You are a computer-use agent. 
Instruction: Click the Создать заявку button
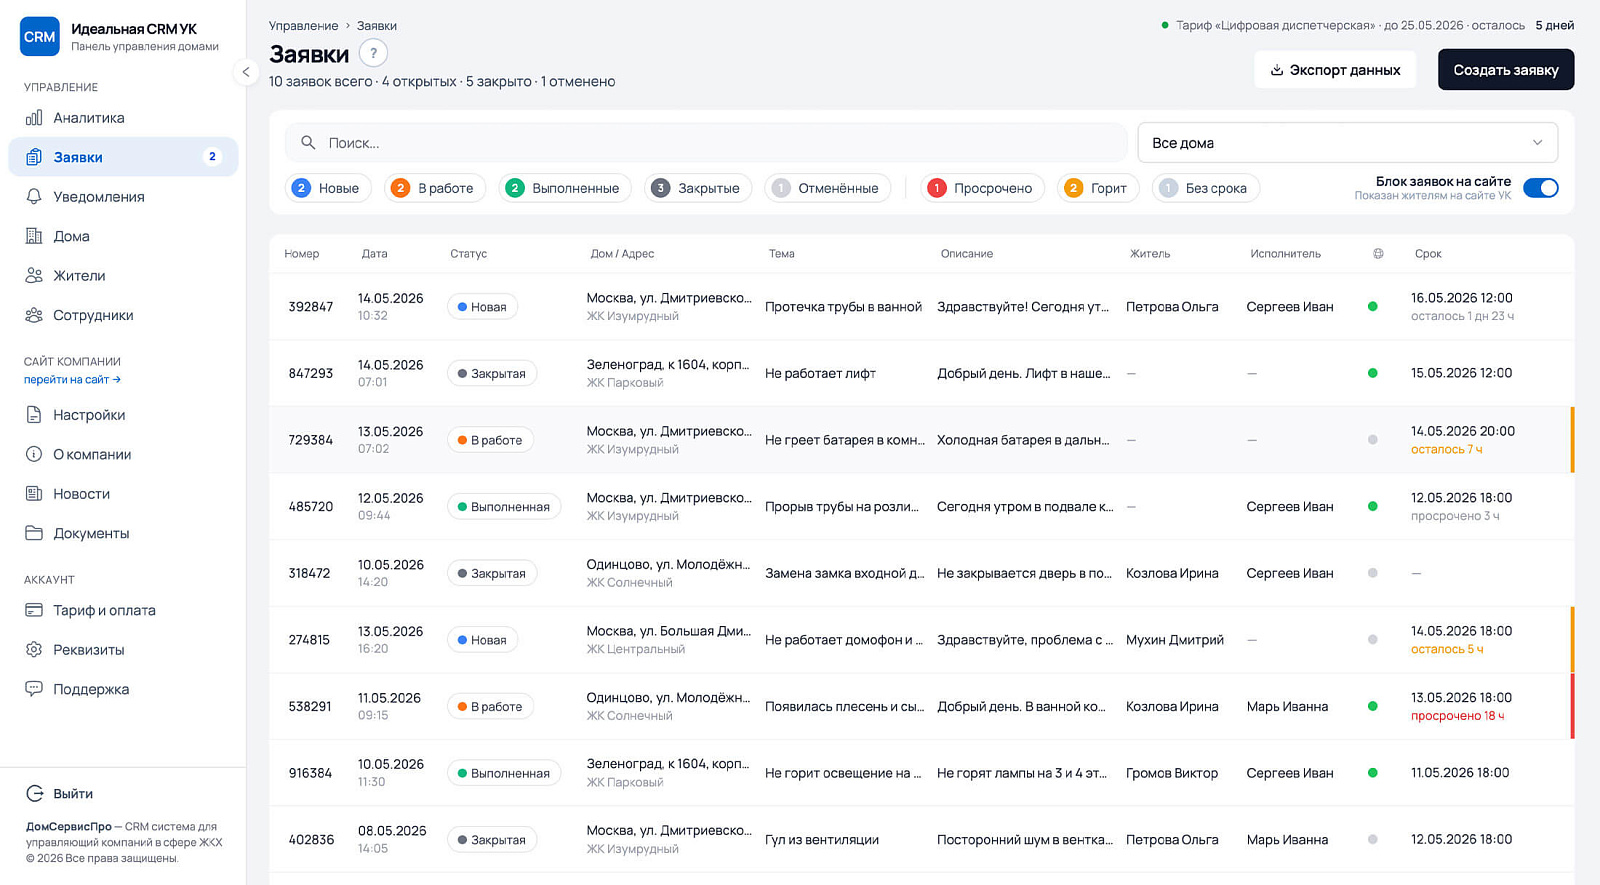pyautogui.click(x=1506, y=70)
